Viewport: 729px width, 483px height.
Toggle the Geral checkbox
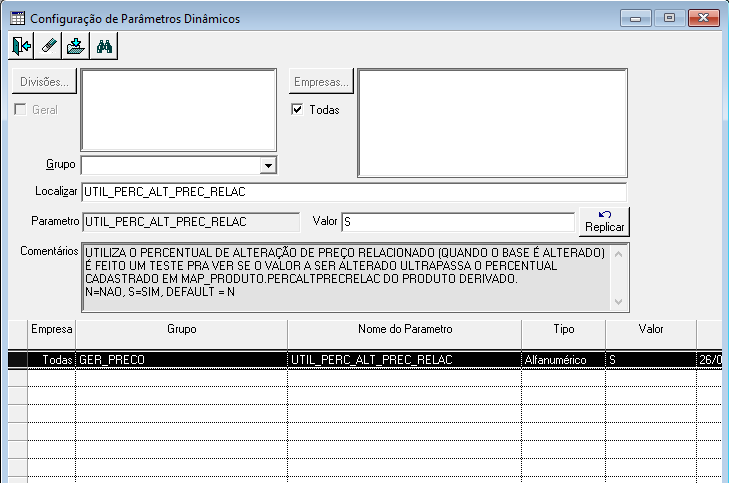(x=20, y=109)
